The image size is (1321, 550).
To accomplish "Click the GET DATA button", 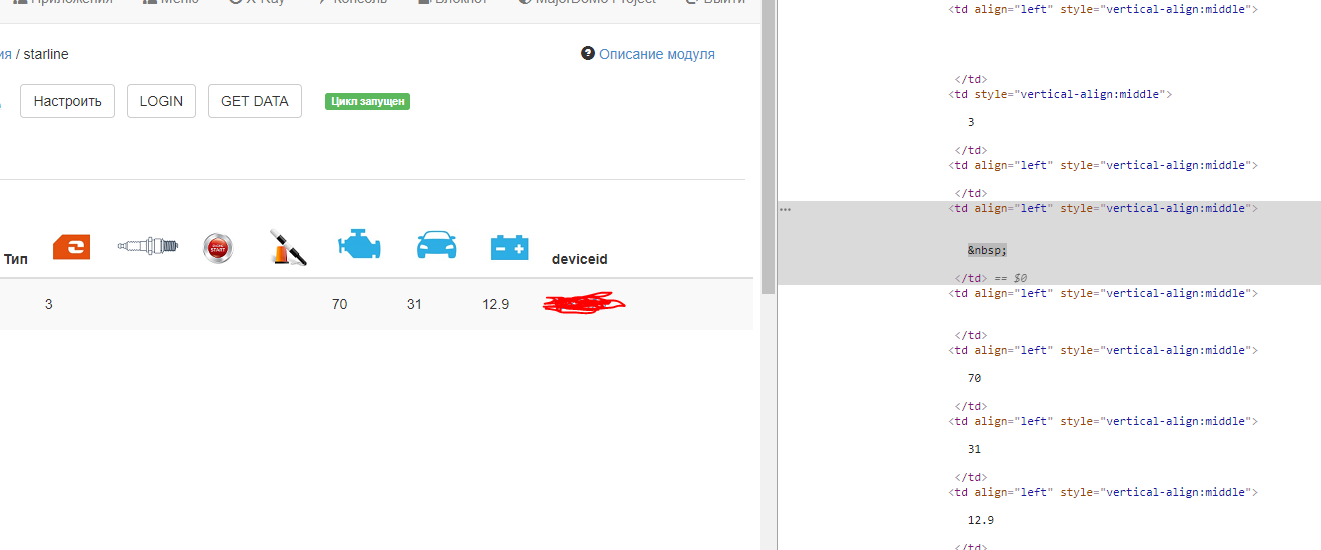I will click(x=255, y=101).
